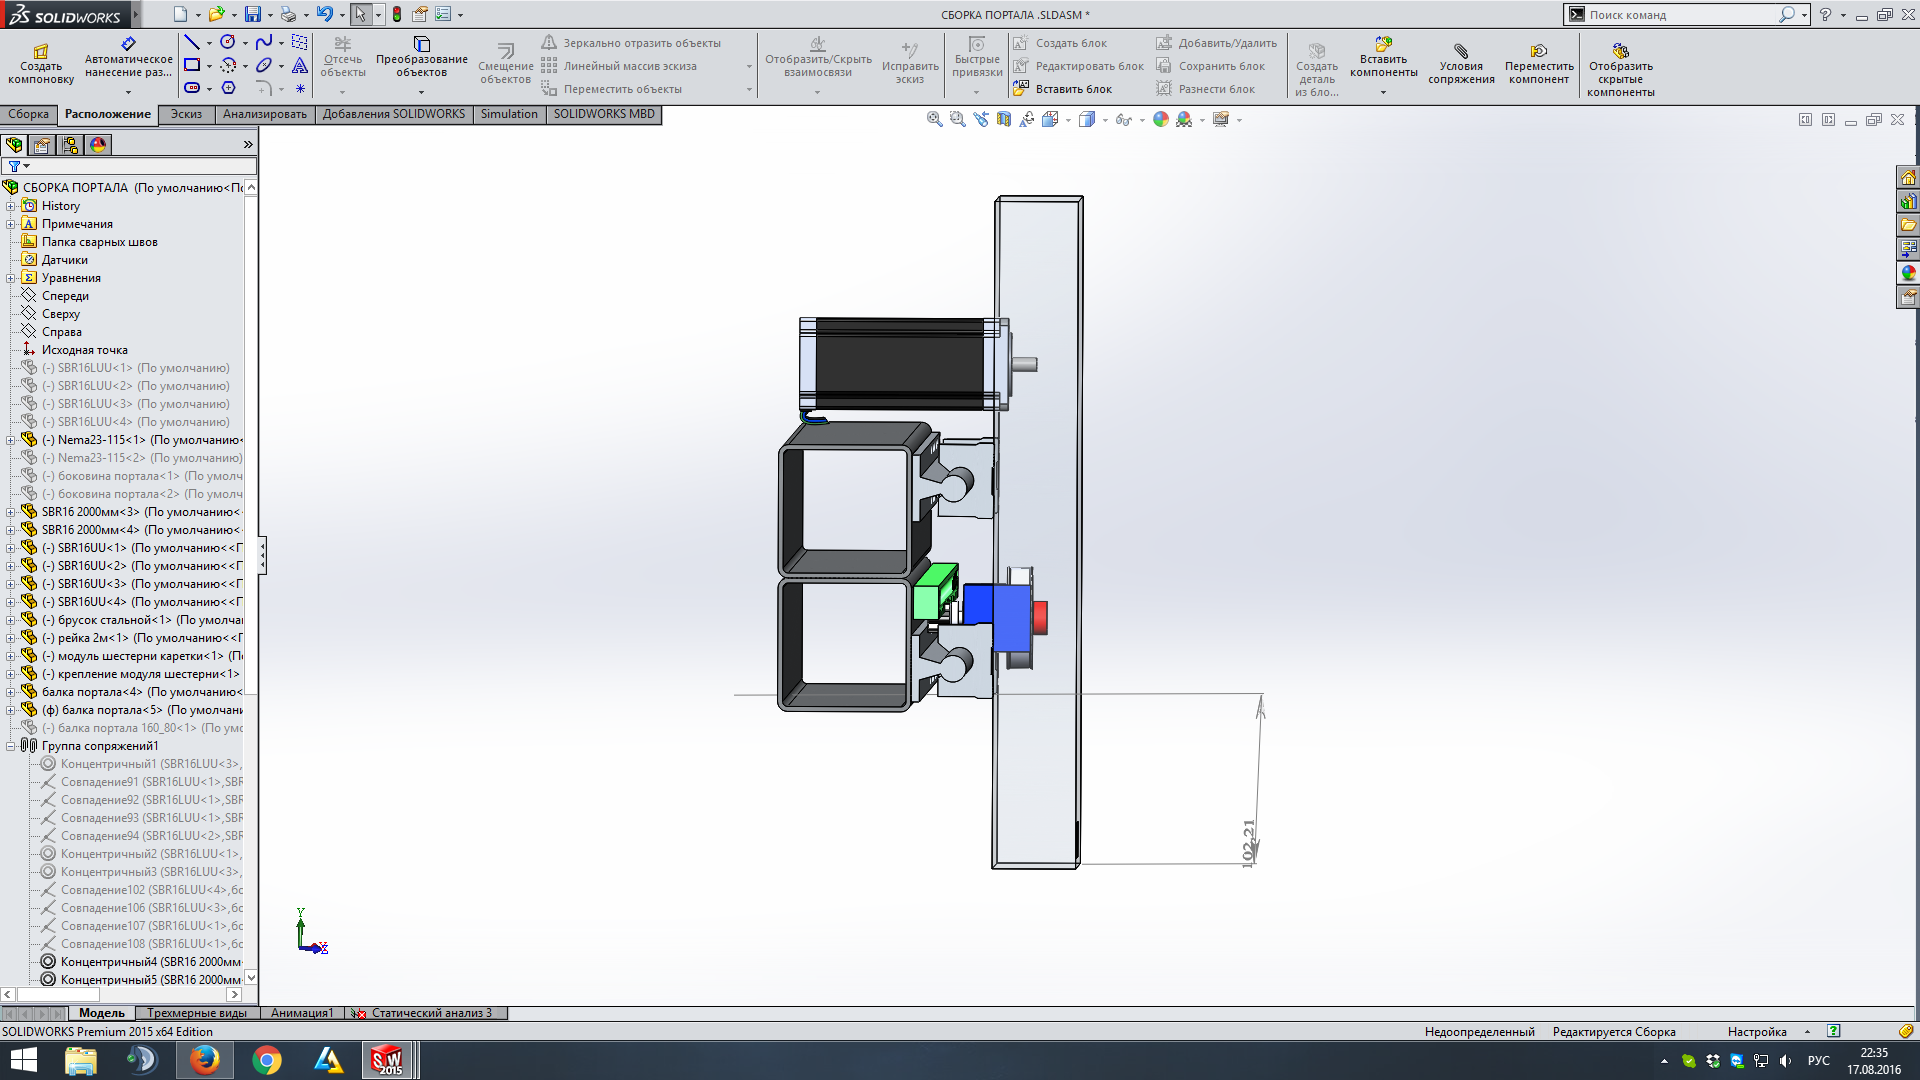Expand the History tree node
Screen dimensions: 1920x1080
click(11, 206)
